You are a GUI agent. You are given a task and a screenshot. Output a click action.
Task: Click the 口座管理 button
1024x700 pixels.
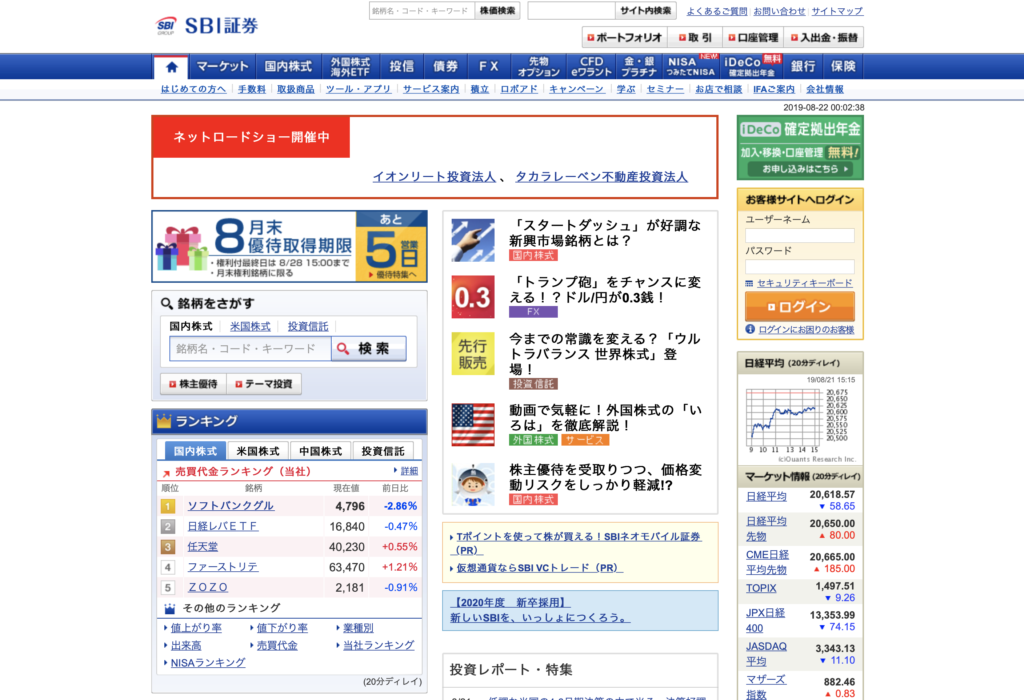[x=753, y=38]
